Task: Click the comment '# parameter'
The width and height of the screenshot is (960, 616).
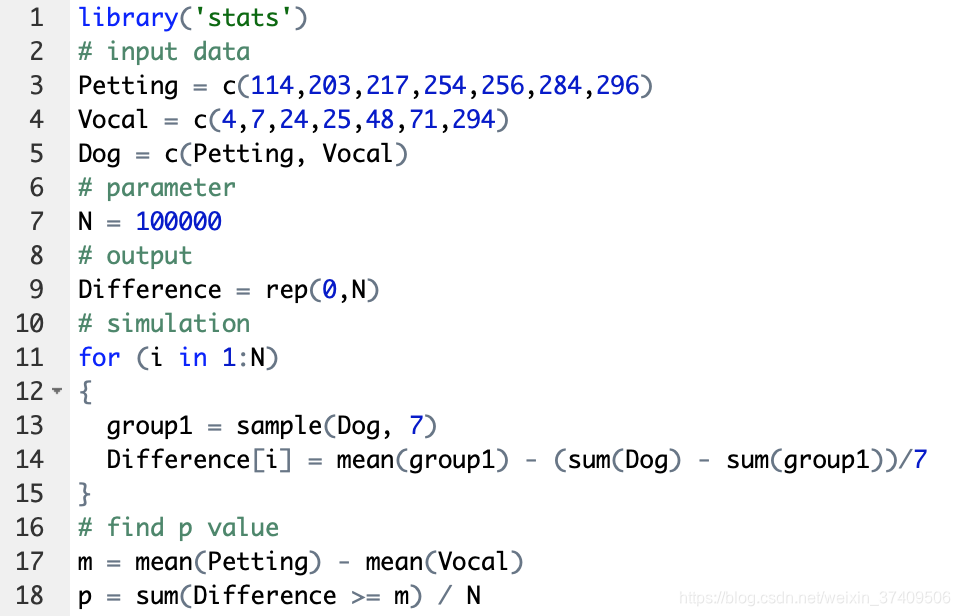Action: (x=157, y=188)
